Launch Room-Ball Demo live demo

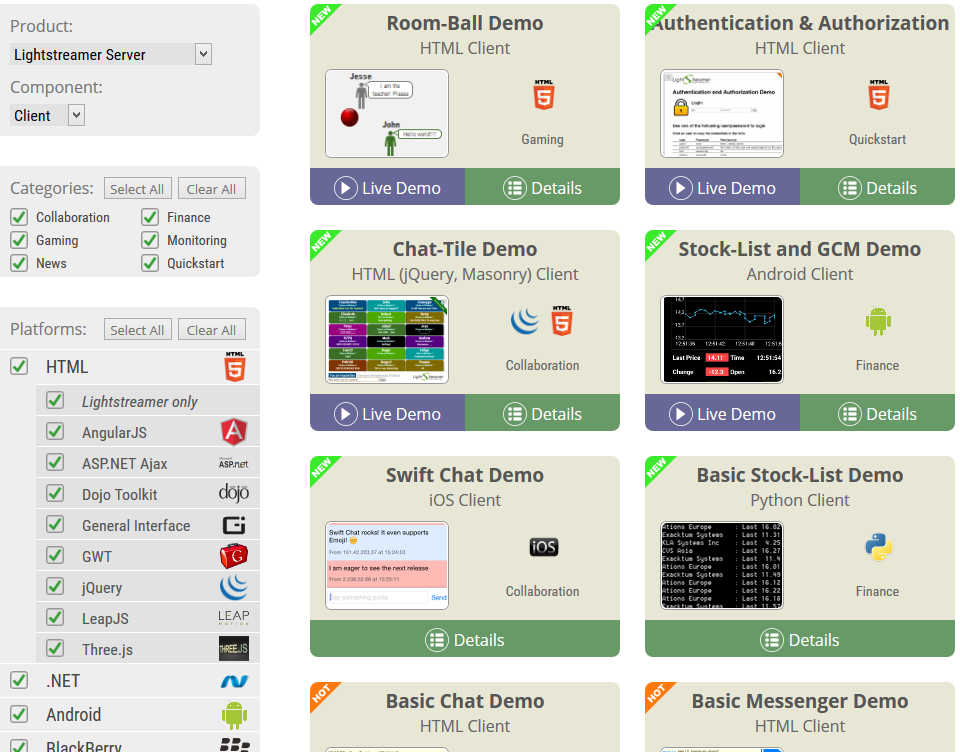coord(388,187)
